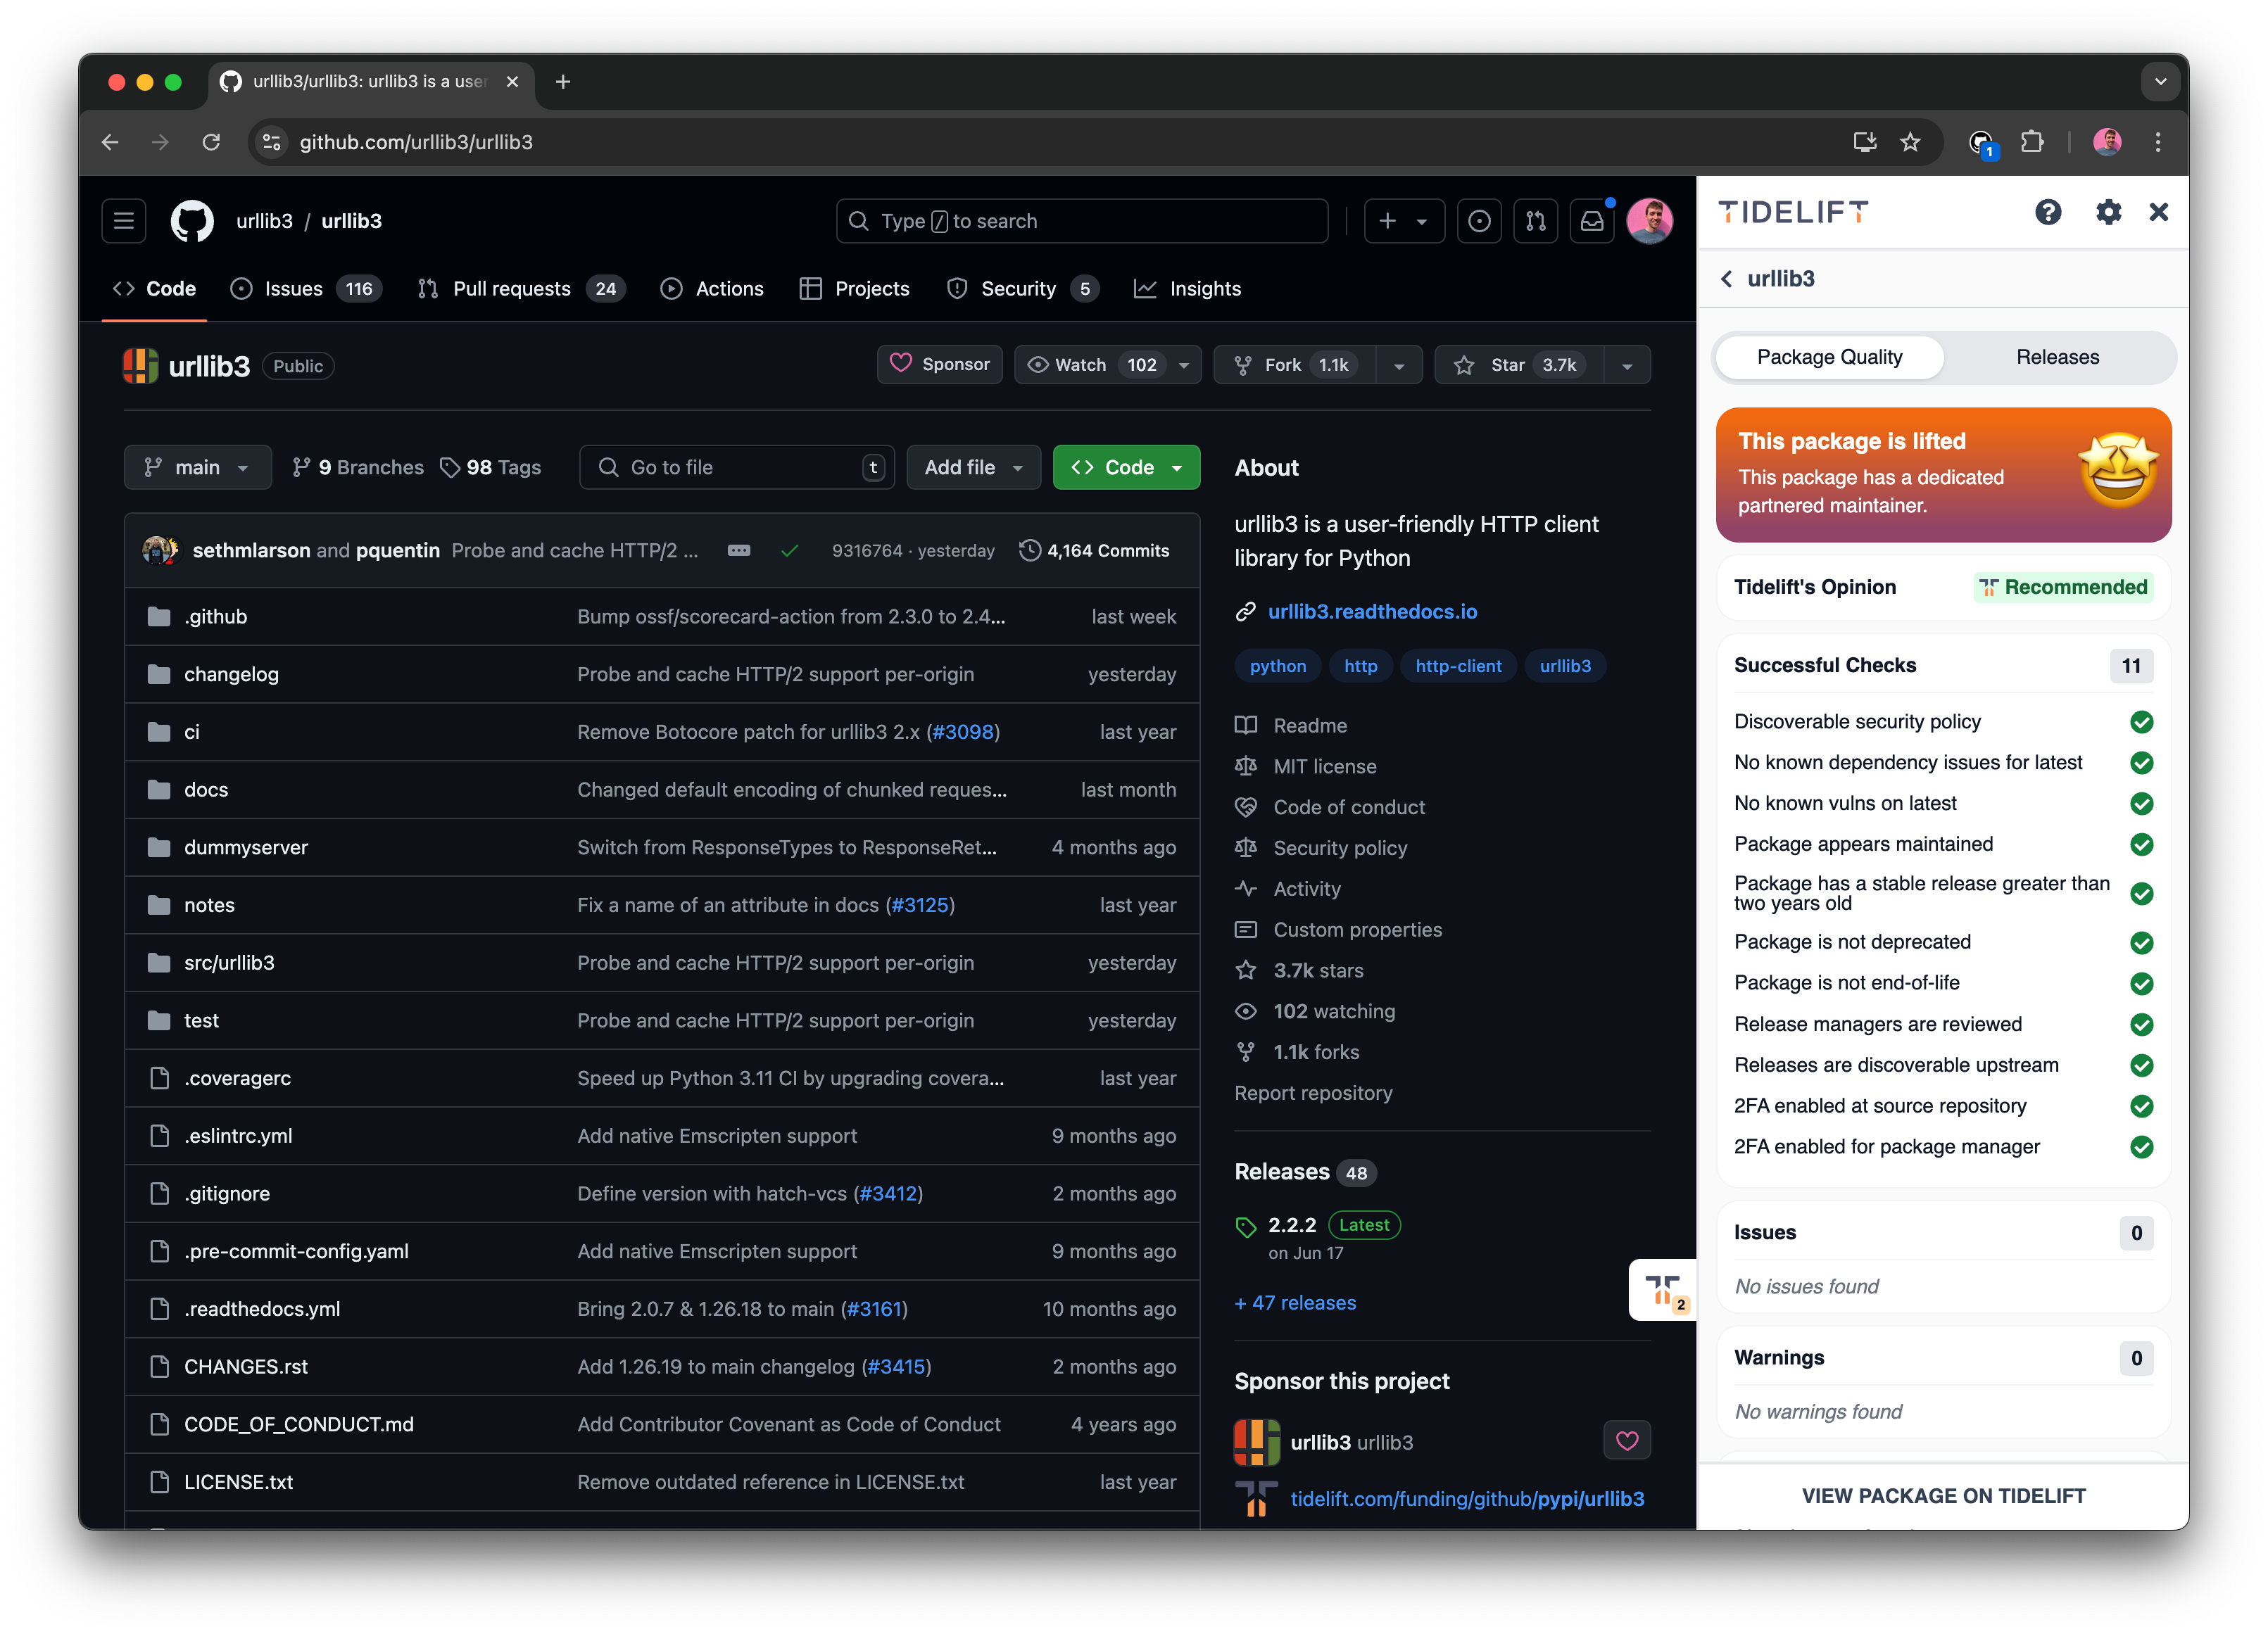
Task: Click the Tidelift help question mark
Action: click(2048, 212)
